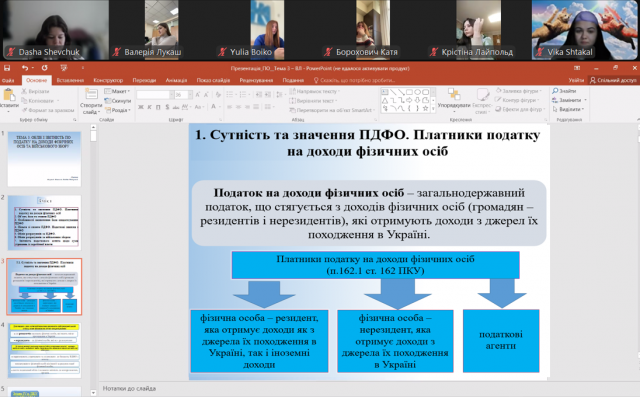Open the Layout (Макет) dropdown
This screenshot has width=640, height=397.
pos(117,91)
